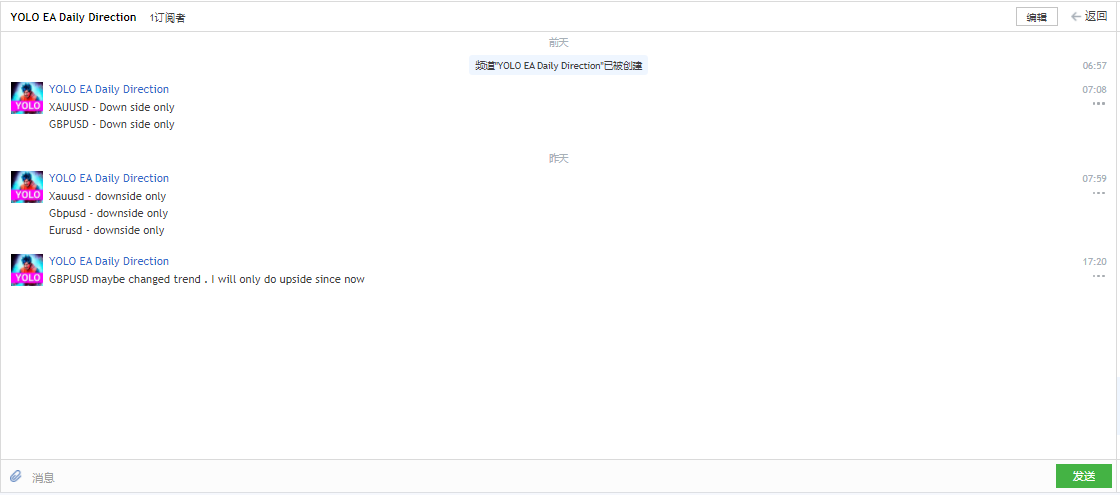Click YOLO avatar on Eurusd downside message

pyautogui.click(x=27, y=186)
